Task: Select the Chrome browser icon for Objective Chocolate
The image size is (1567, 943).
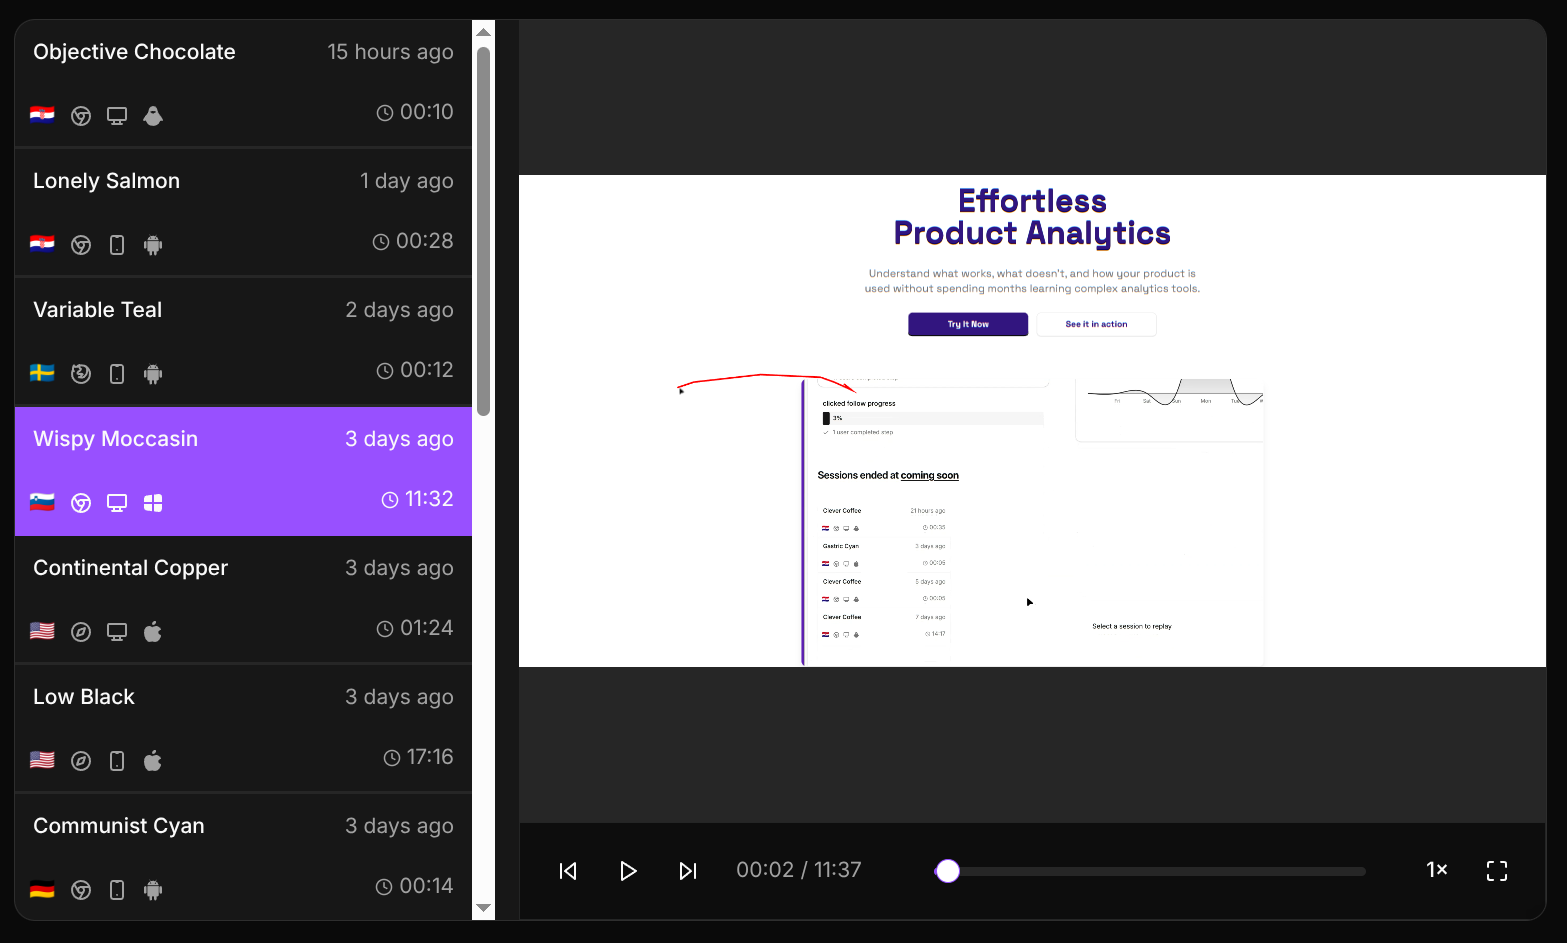Action: [81, 115]
